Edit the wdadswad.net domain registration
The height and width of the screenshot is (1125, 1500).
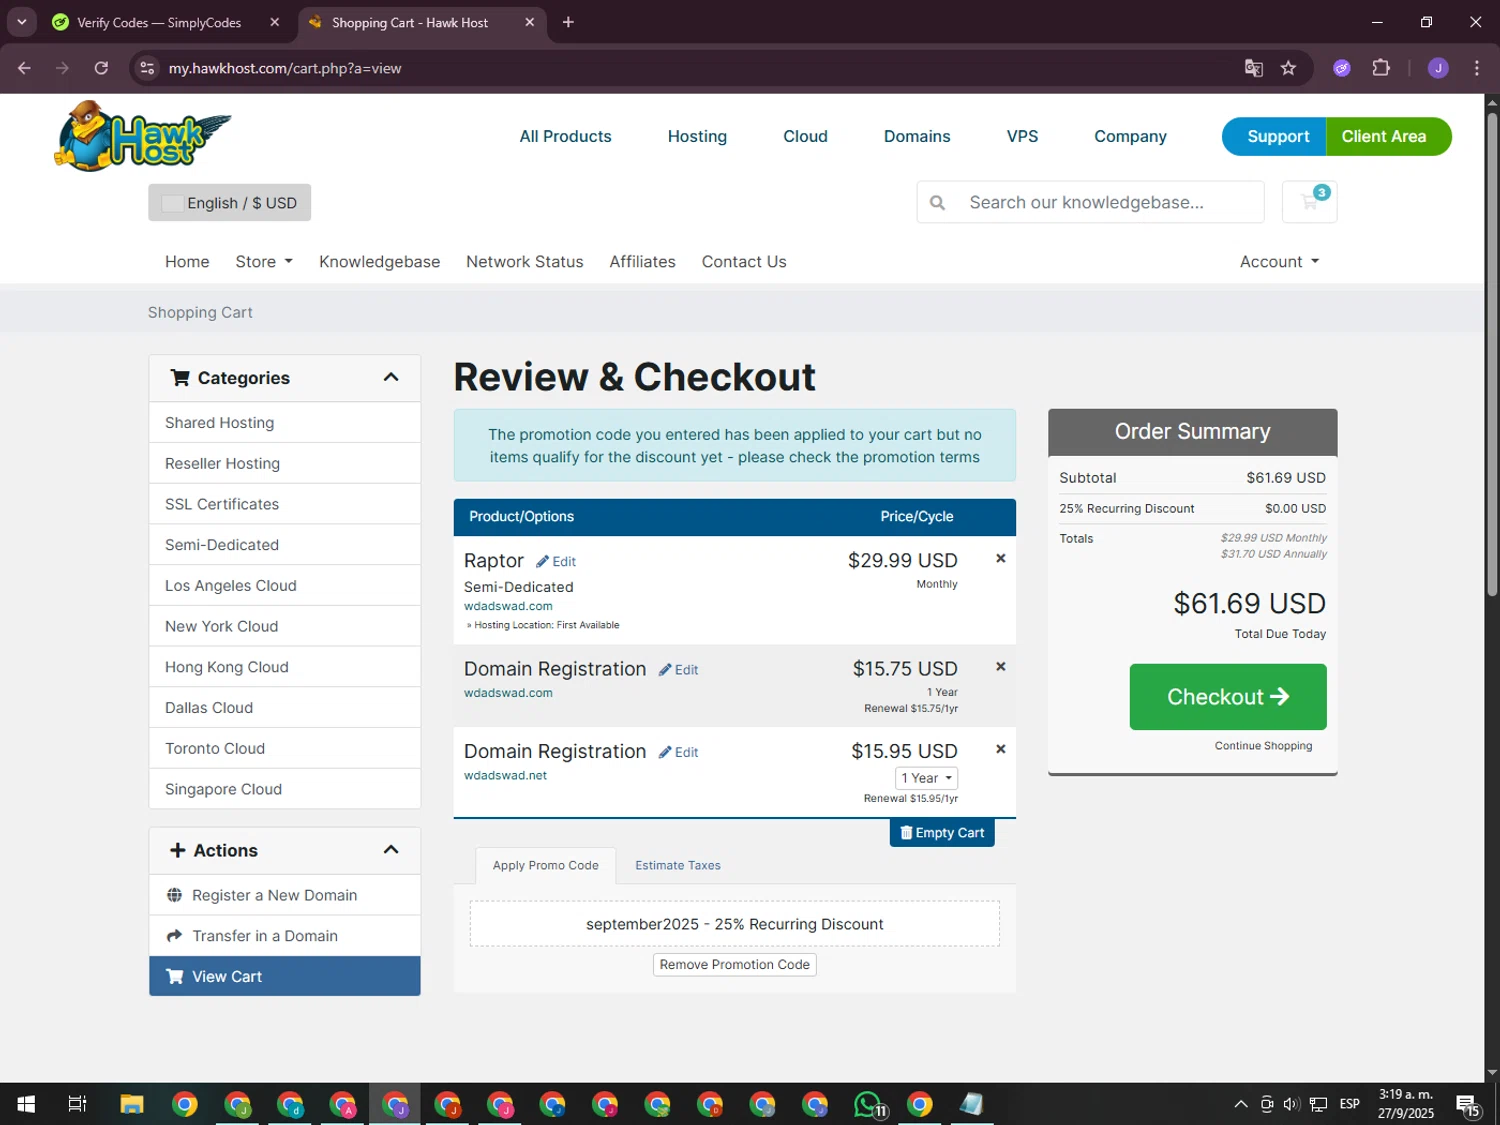(678, 752)
